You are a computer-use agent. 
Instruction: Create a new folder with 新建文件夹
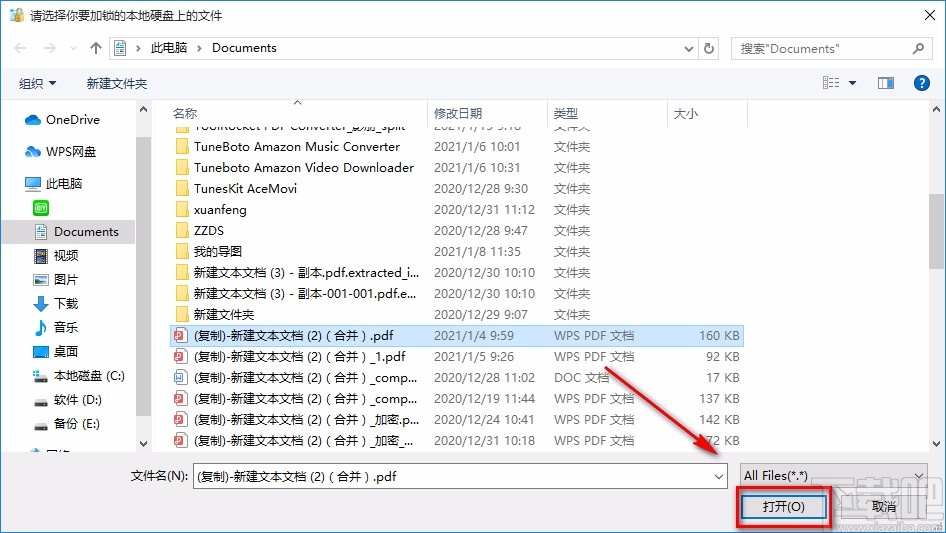[x=117, y=83]
